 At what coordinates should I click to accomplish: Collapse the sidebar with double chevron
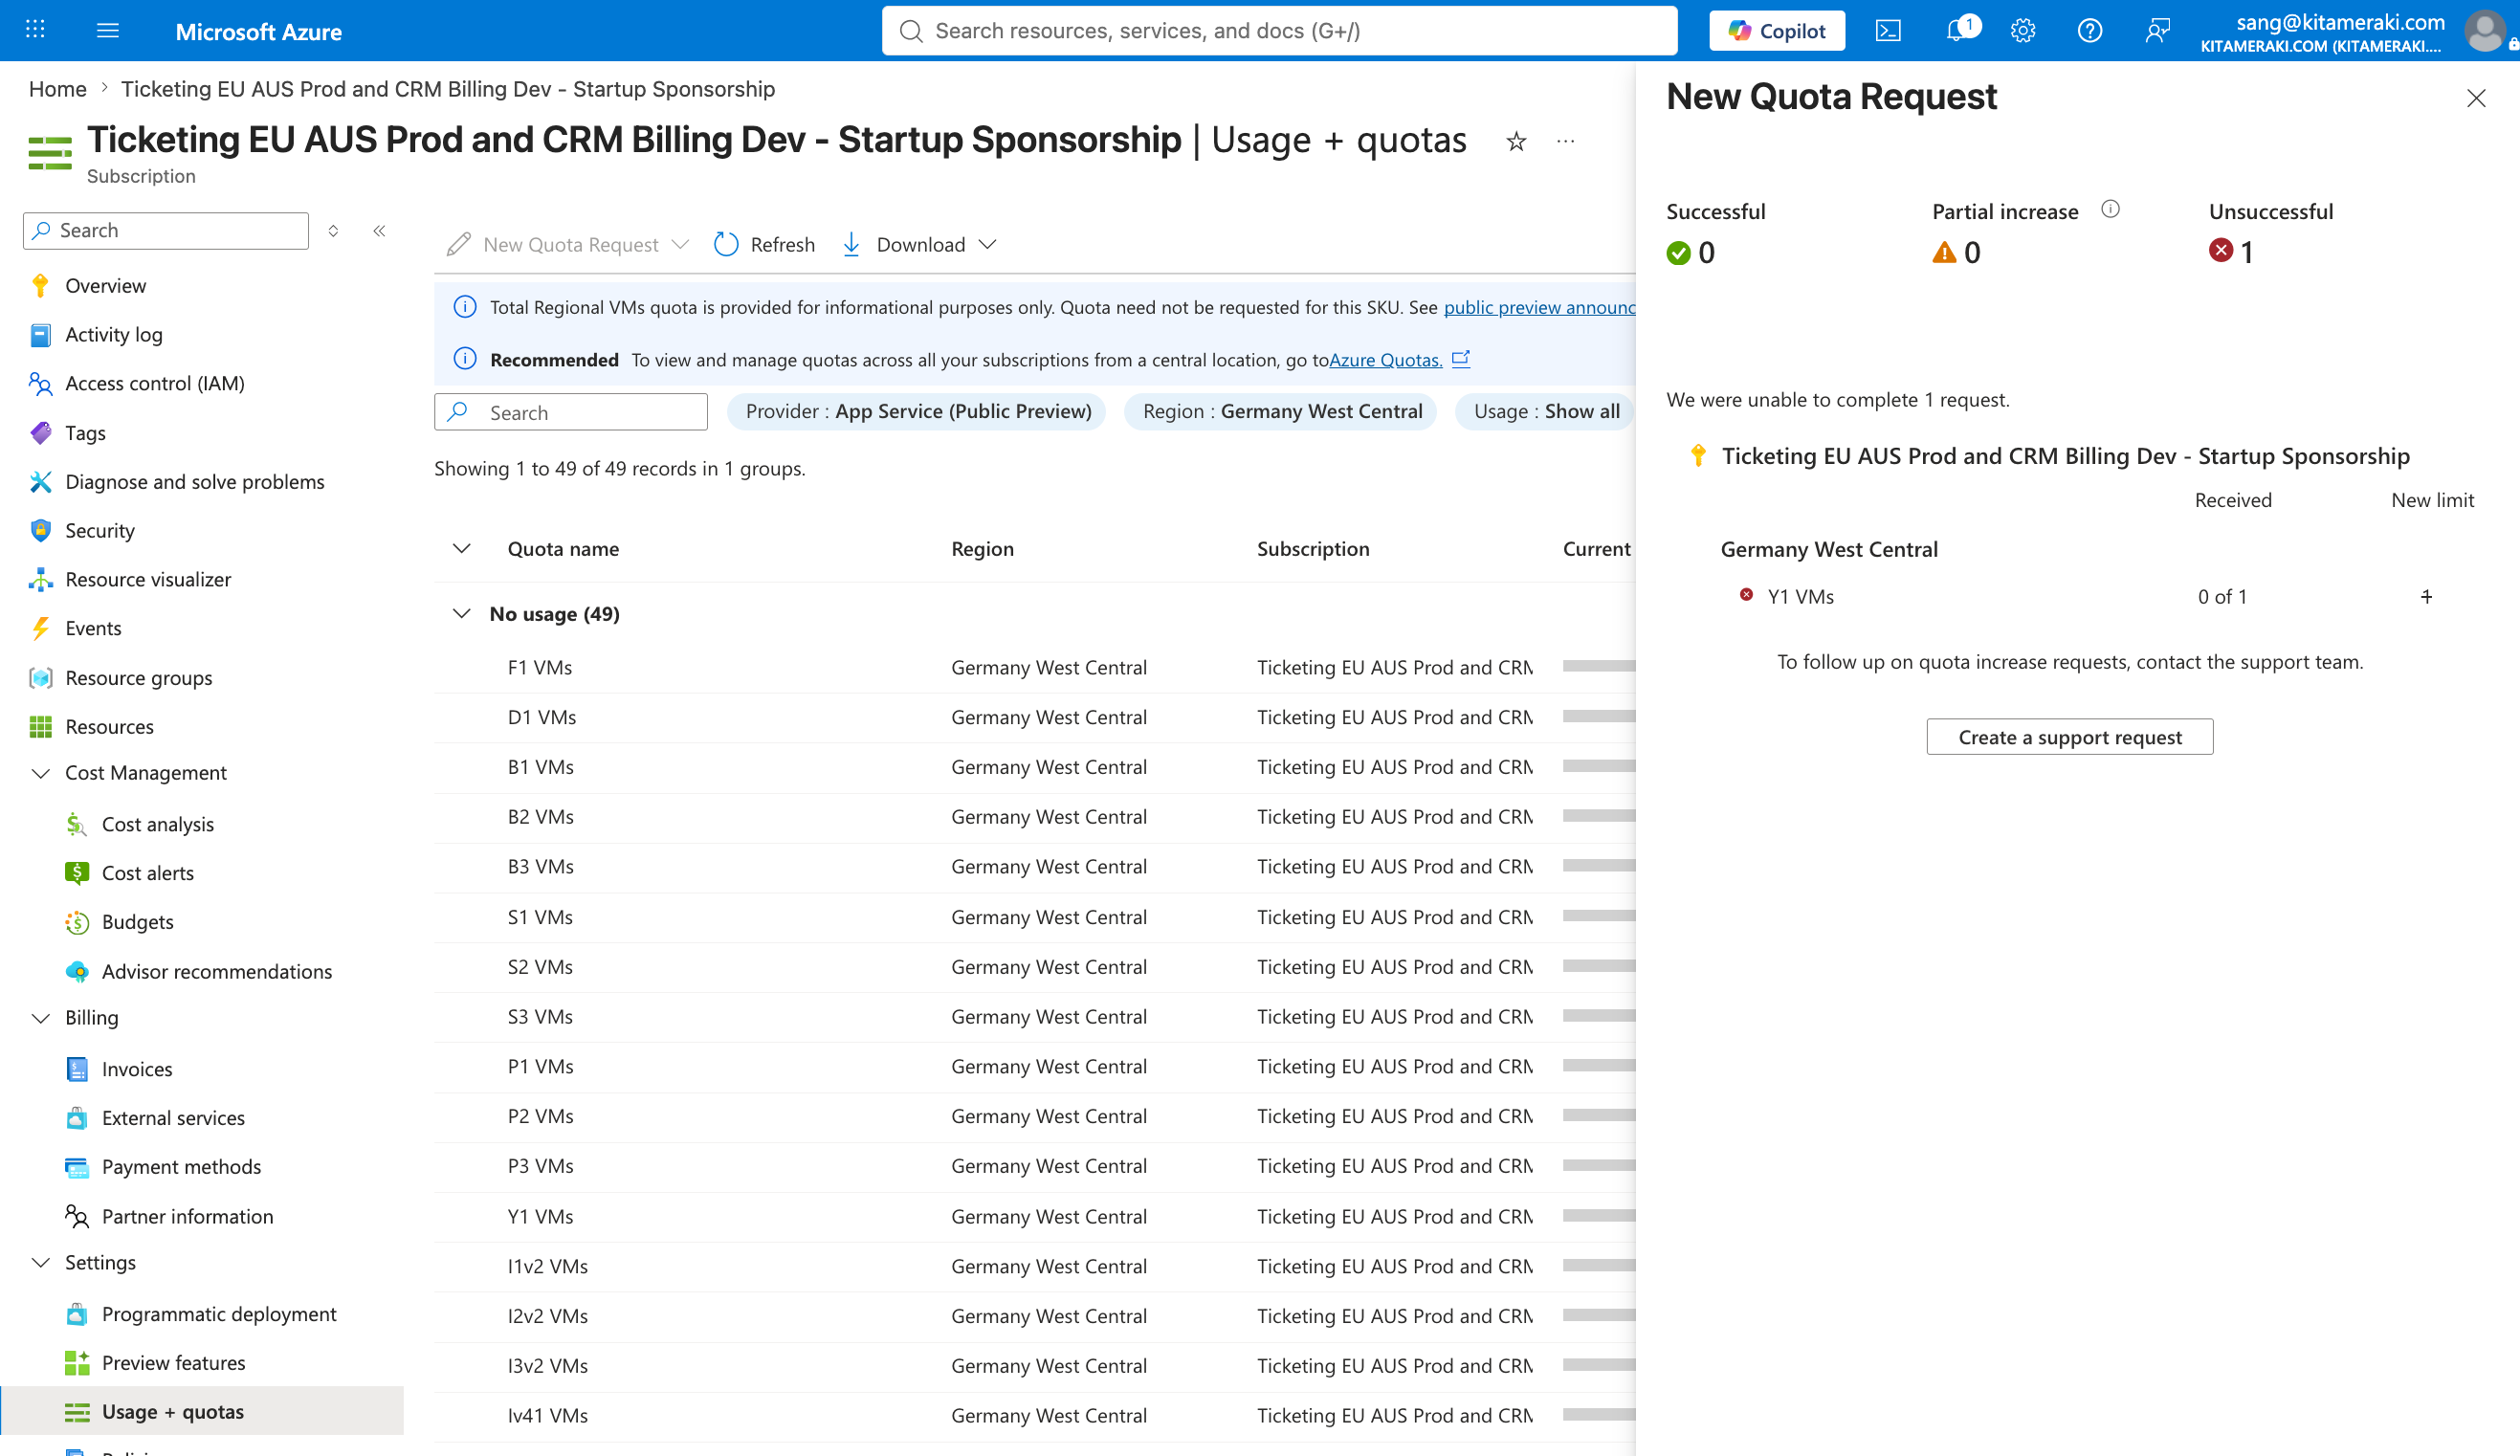(x=379, y=231)
